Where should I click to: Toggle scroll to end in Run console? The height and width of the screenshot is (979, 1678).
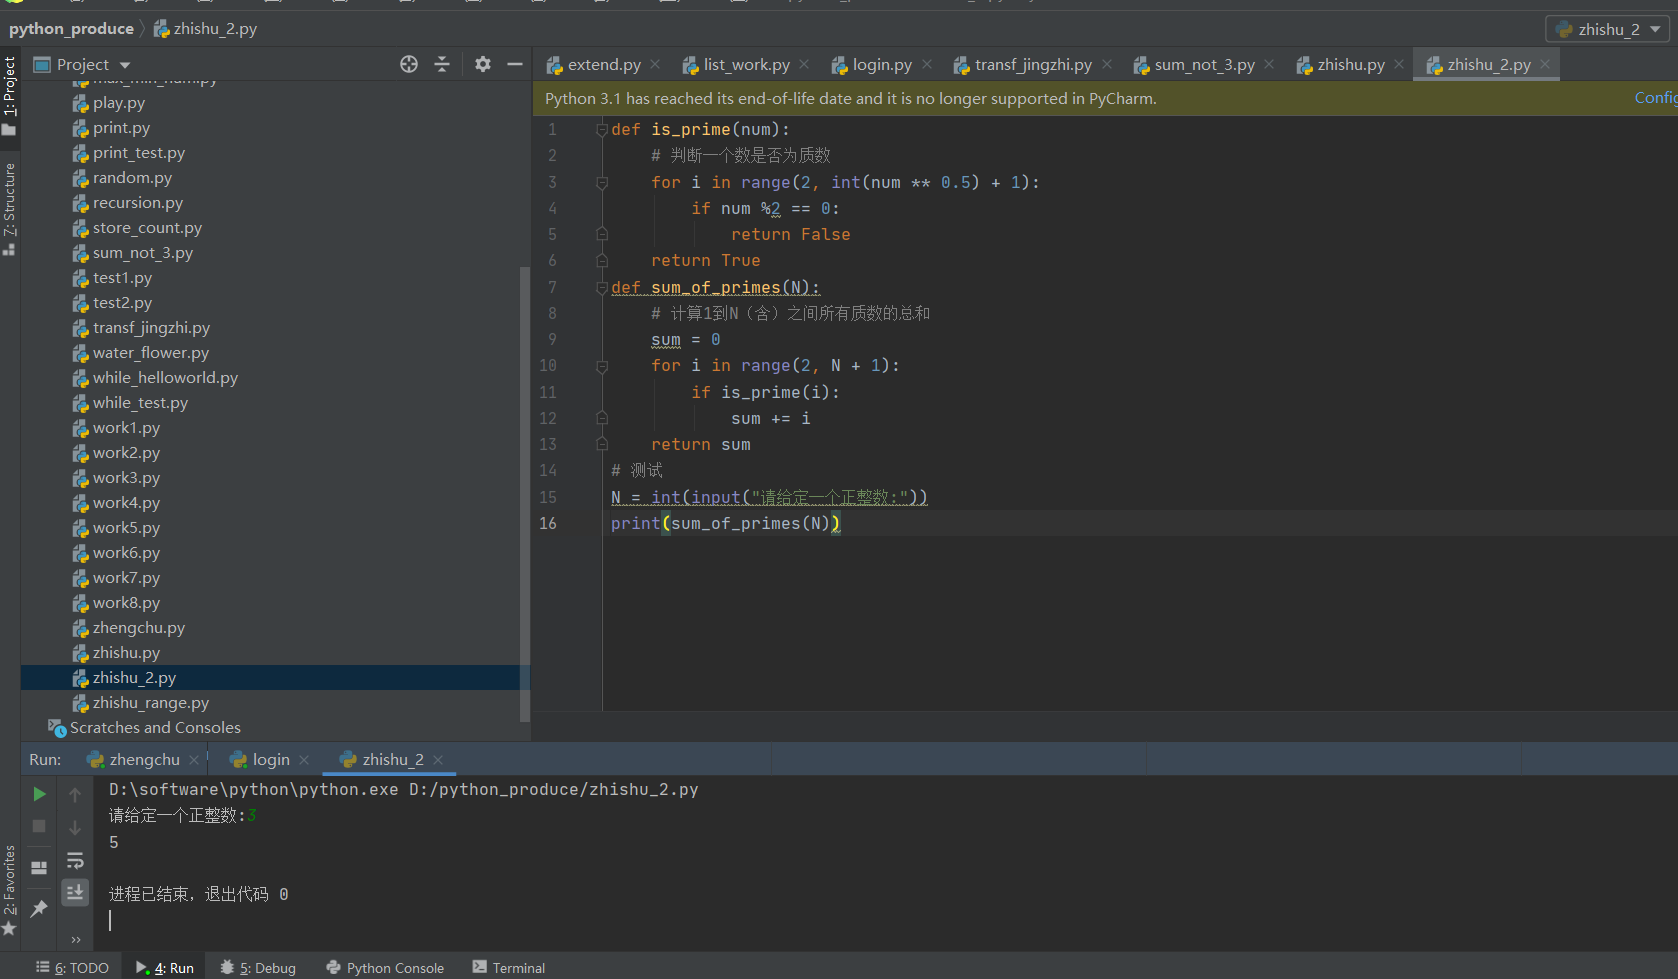tap(75, 892)
